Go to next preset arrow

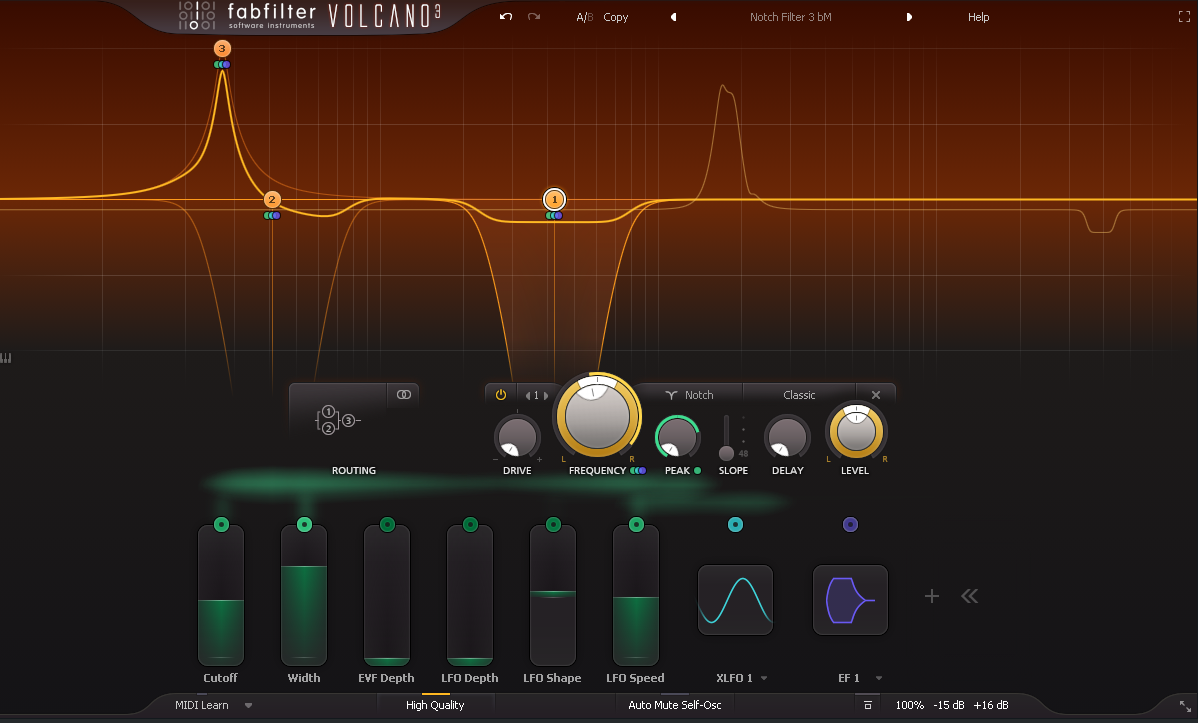pos(909,17)
